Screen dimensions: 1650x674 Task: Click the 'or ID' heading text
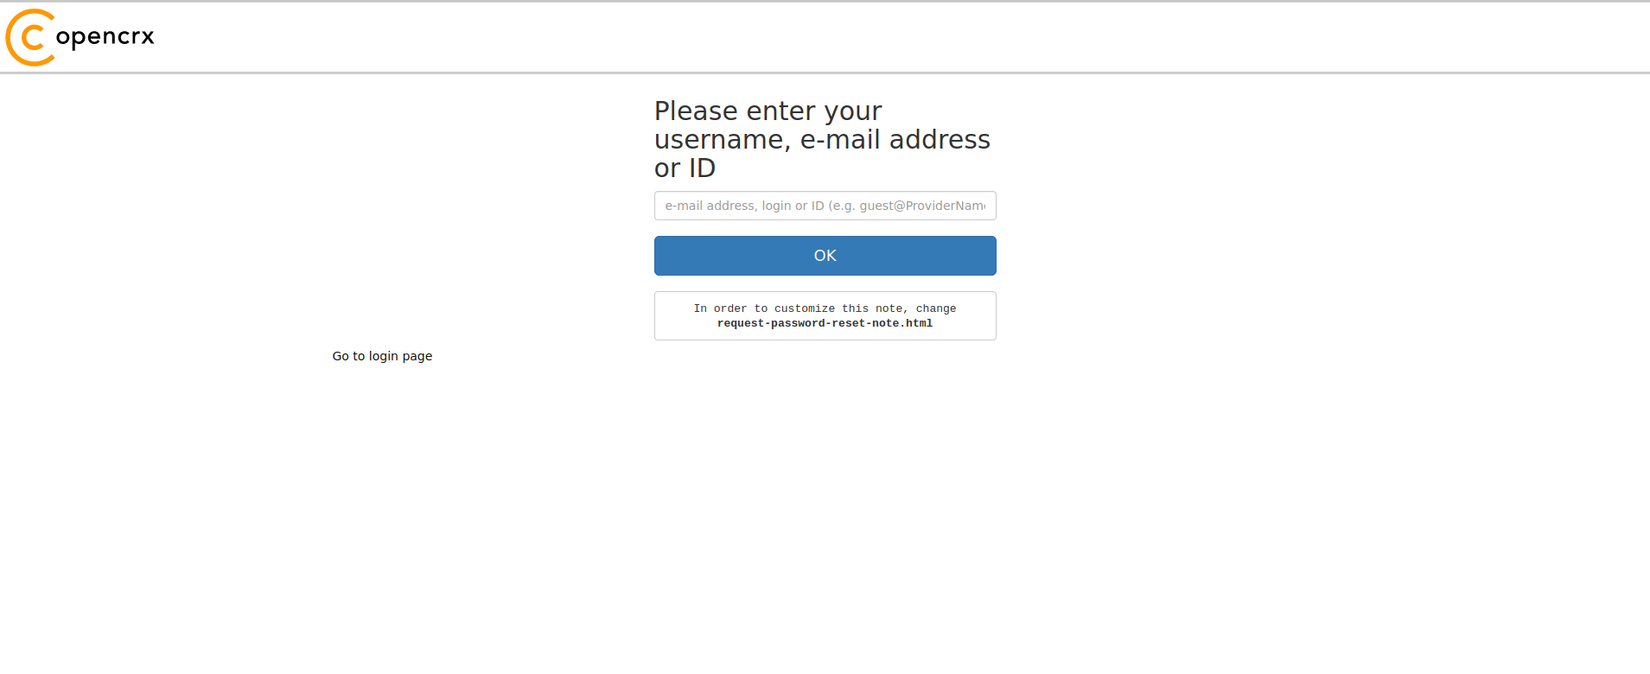coord(685,168)
